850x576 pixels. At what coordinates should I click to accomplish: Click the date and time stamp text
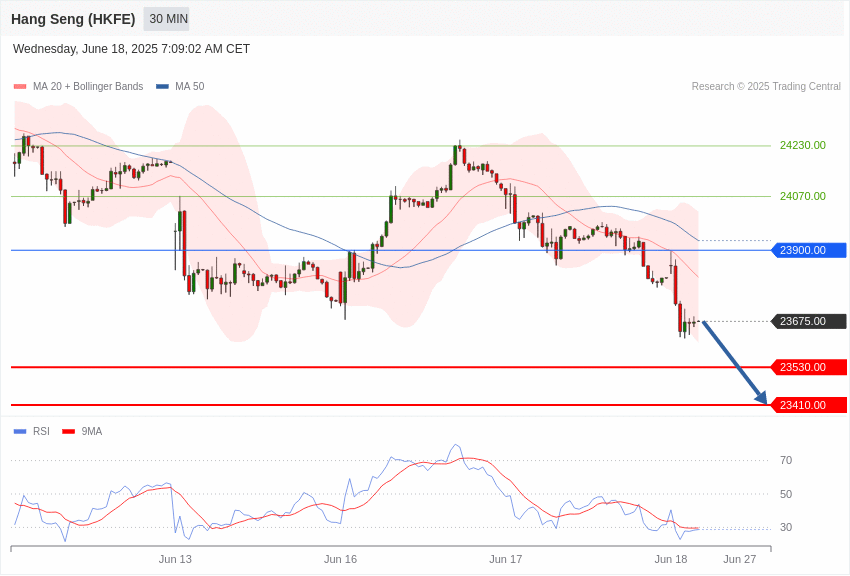(x=131, y=49)
